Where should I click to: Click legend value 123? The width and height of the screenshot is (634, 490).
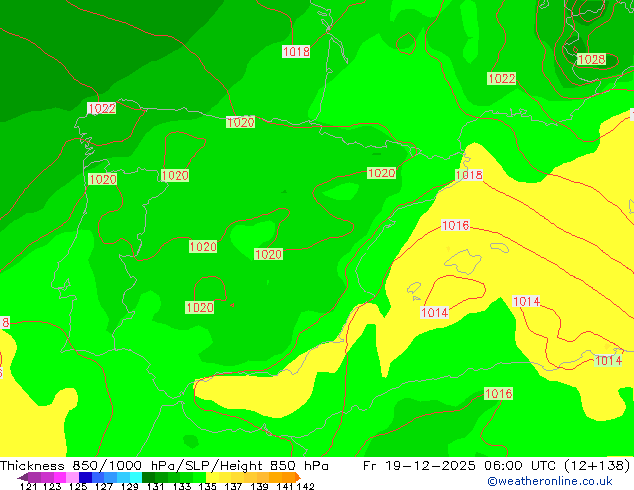(x=52, y=486)
